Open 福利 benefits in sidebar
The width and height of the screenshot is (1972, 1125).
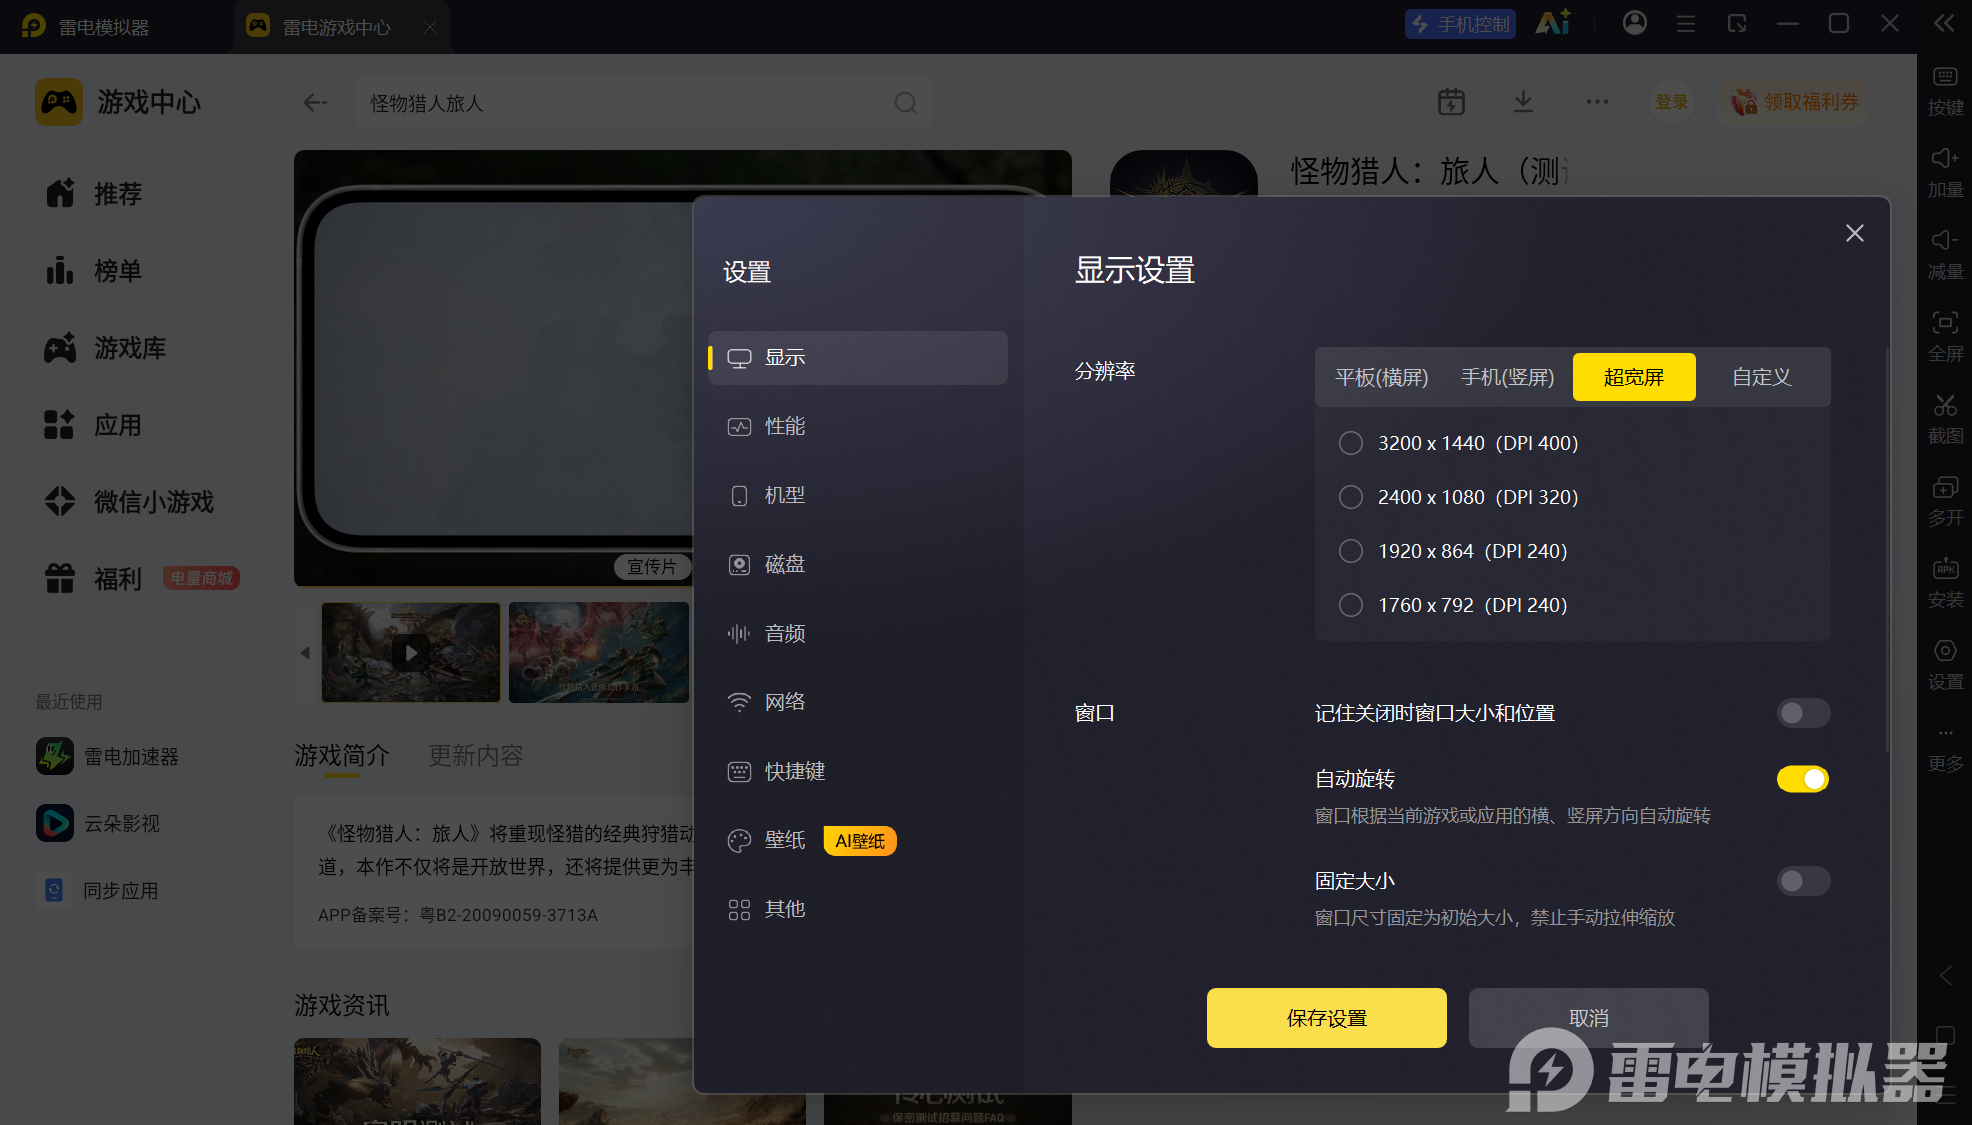tap(95, 578)
